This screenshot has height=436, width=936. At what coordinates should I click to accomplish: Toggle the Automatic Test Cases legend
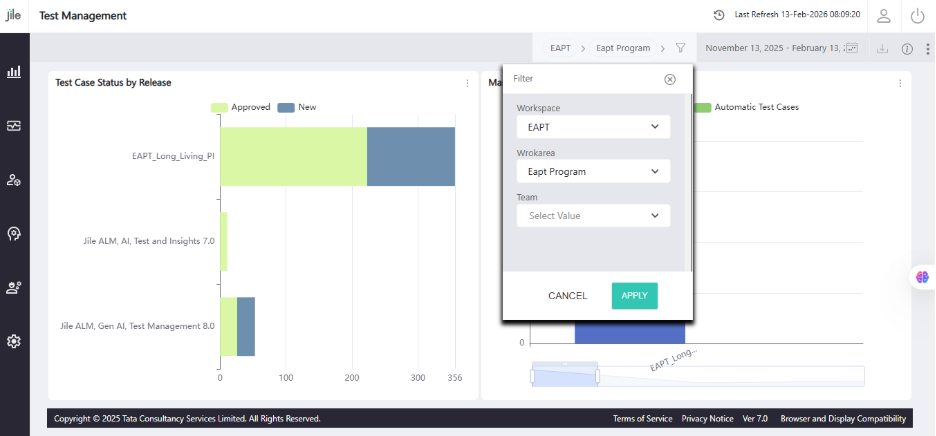click(x=746, y=108)
